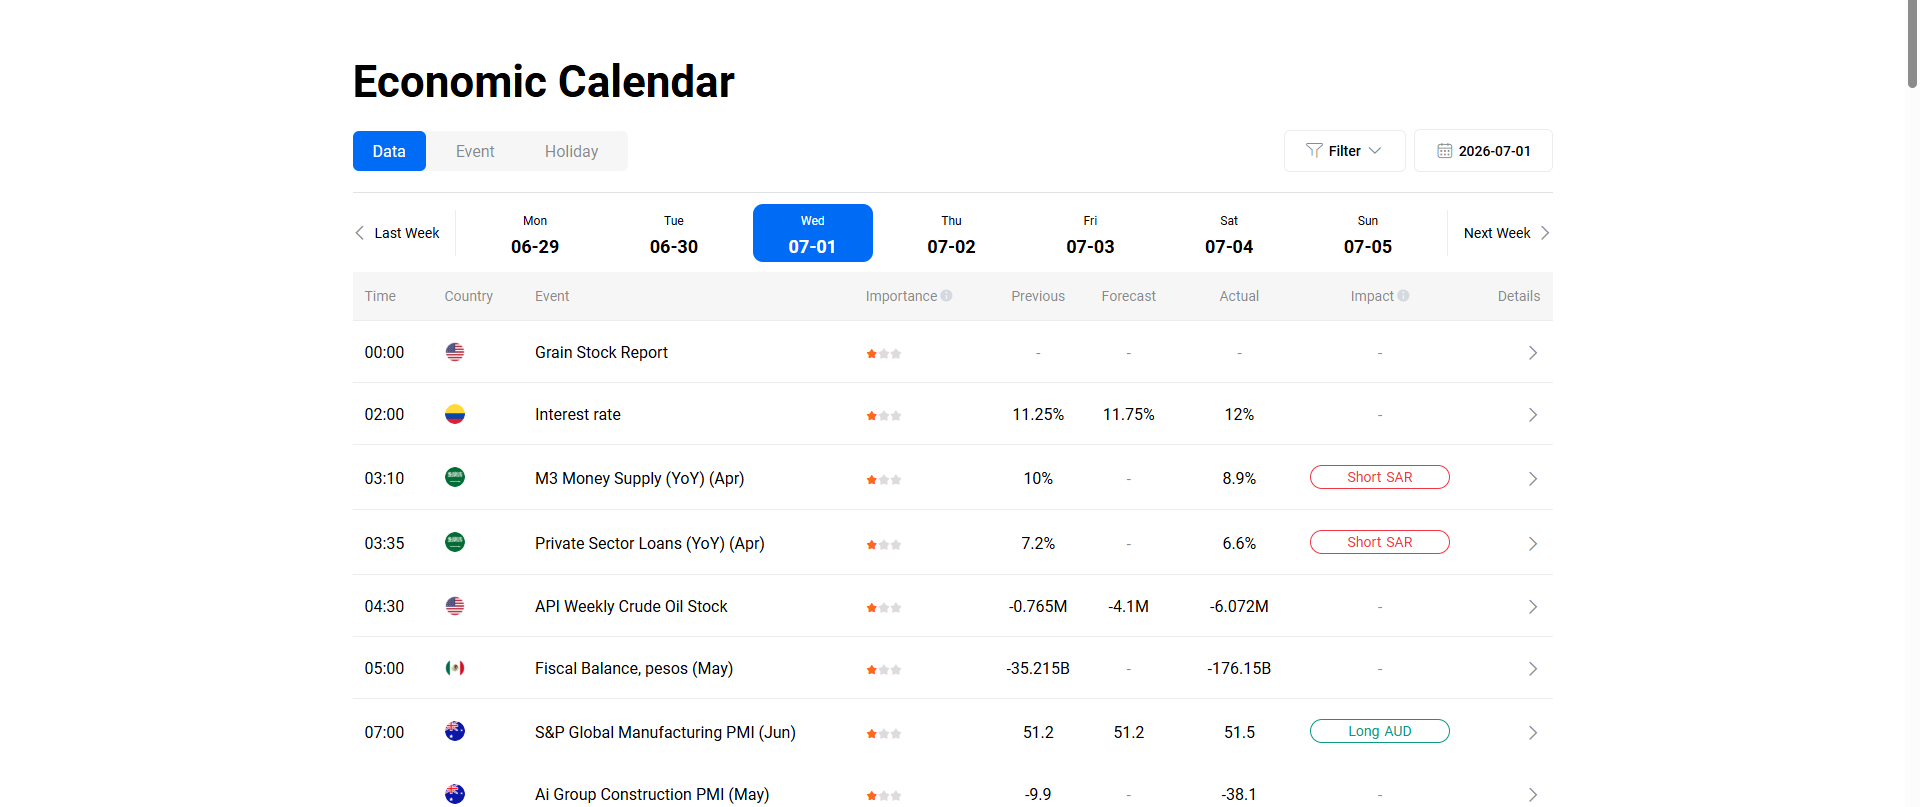Go to Next Week
Screen dimensions: 1920x807
[1507, 233]
